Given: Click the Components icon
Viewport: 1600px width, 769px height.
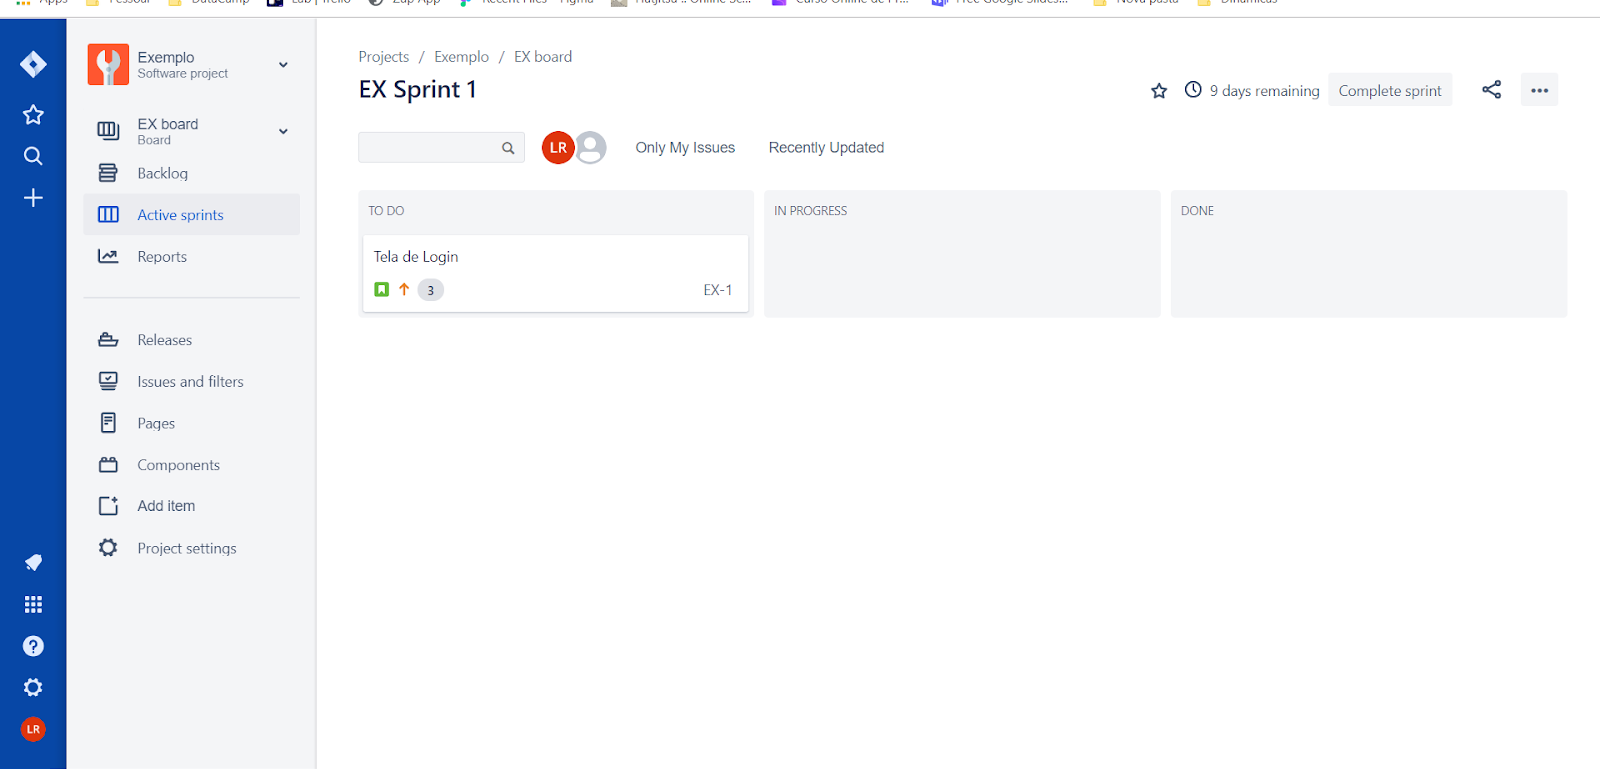Looking at the screenshot, I should click(x=108, y=465).
